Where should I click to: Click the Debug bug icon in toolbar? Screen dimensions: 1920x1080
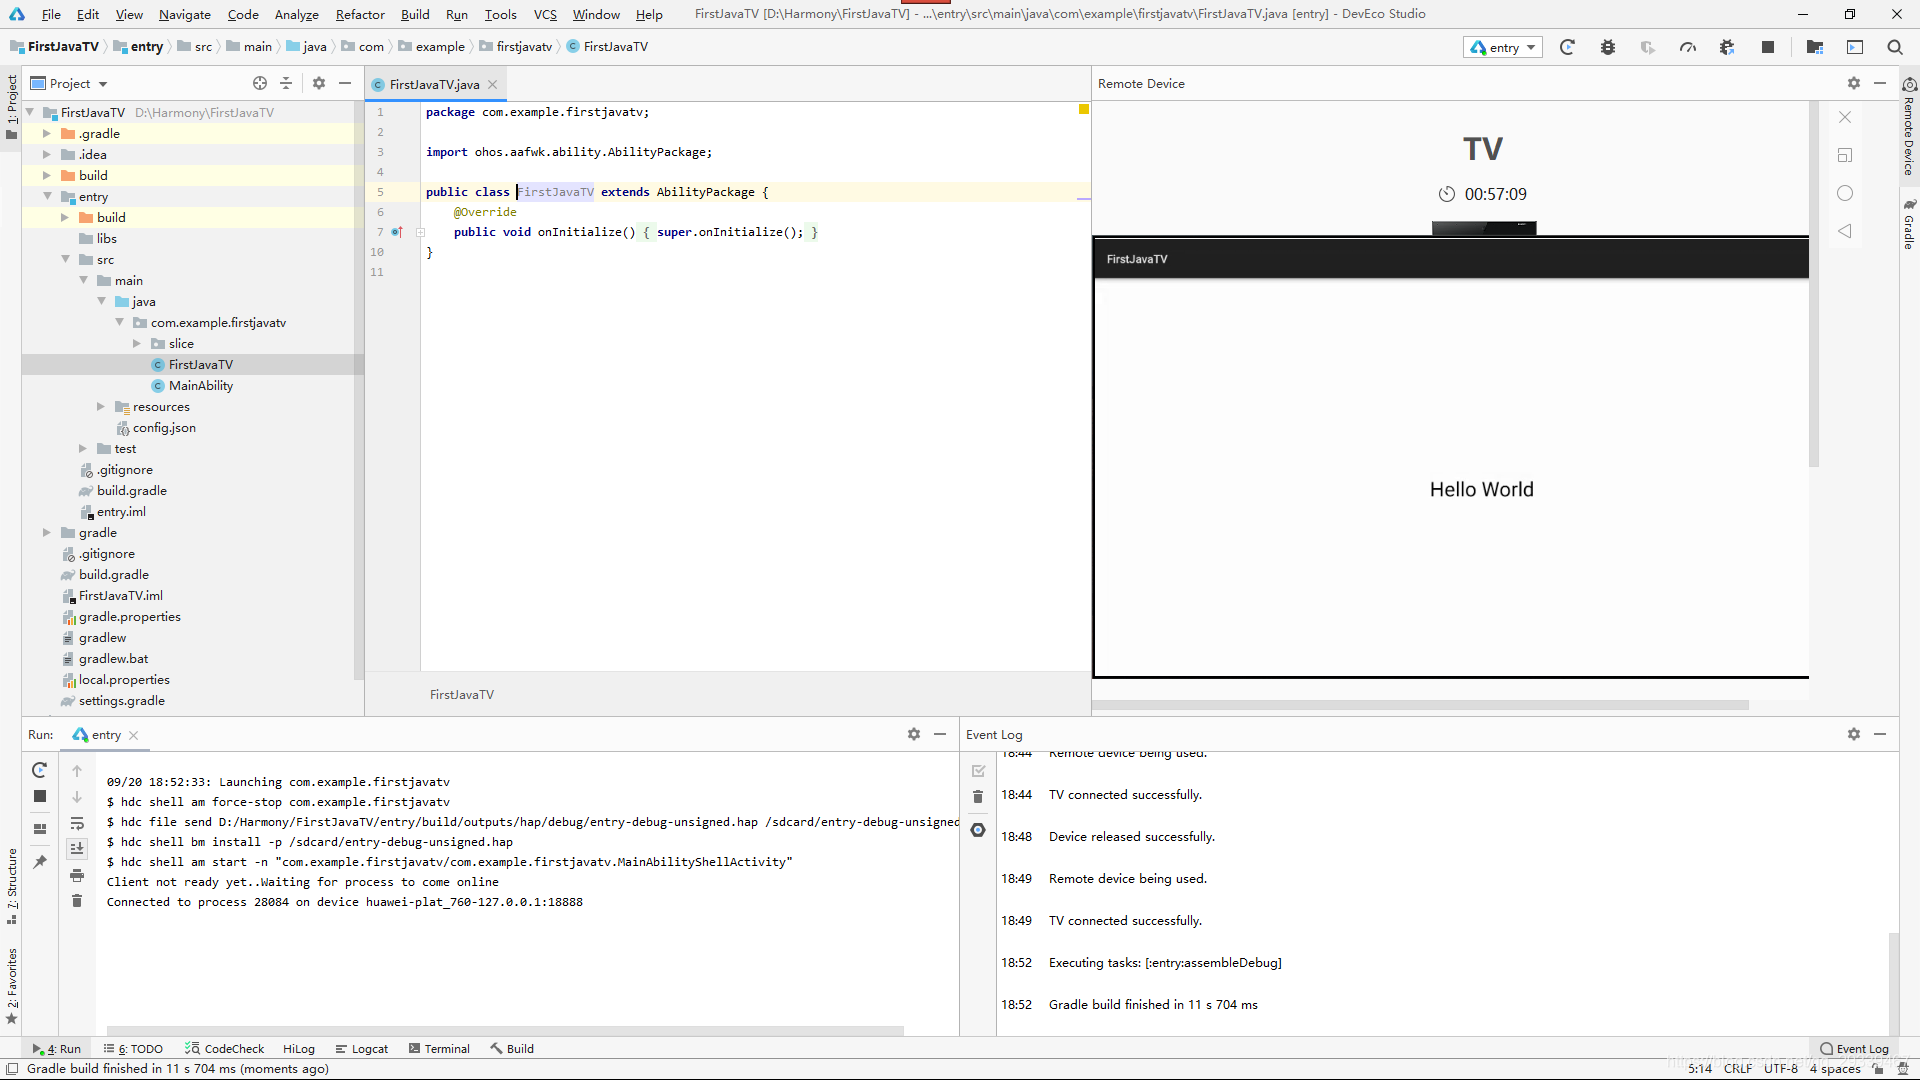[1607, 47]
